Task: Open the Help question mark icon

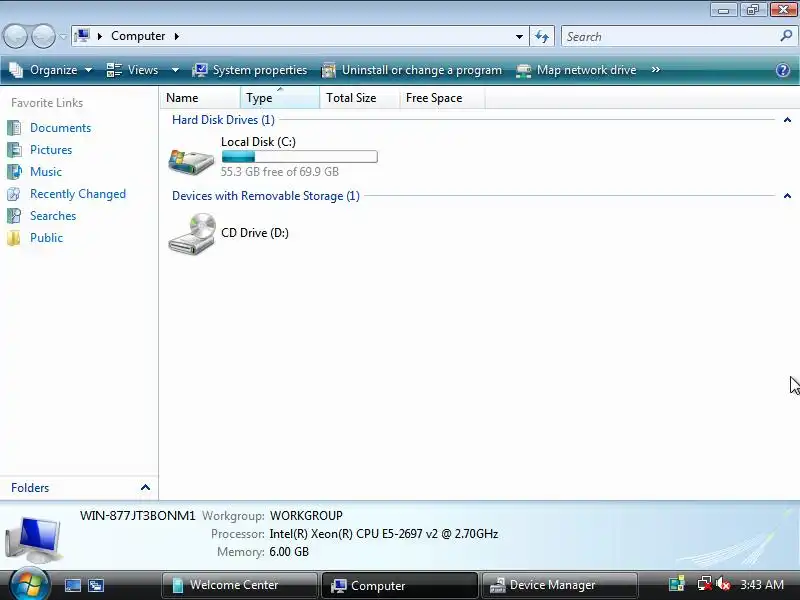Action: click(783, 70)
